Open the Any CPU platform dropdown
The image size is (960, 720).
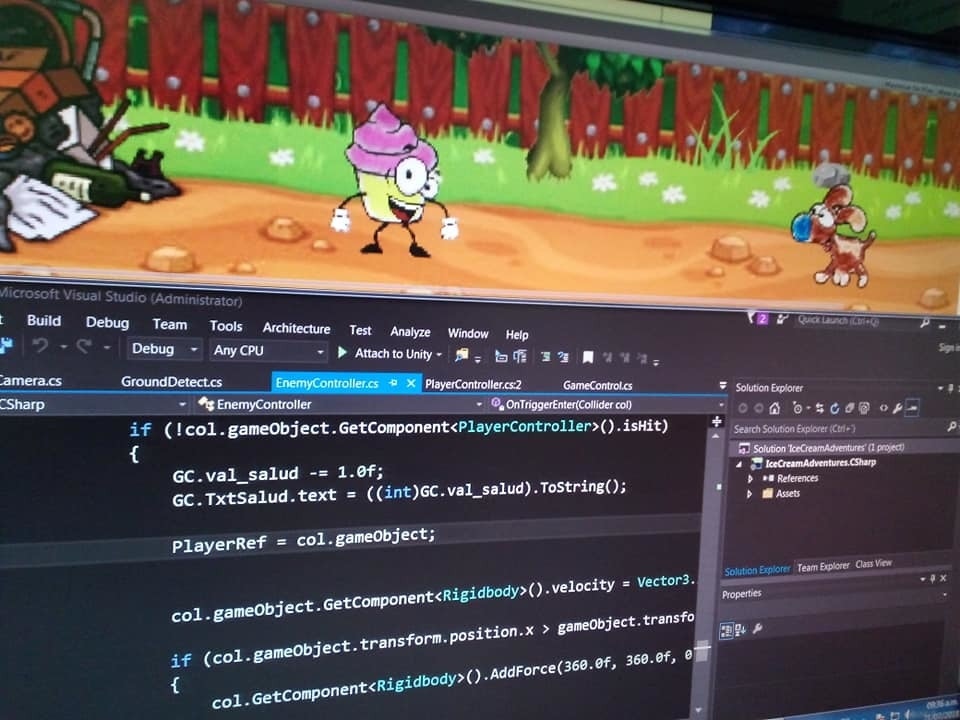tap(268, 351)
